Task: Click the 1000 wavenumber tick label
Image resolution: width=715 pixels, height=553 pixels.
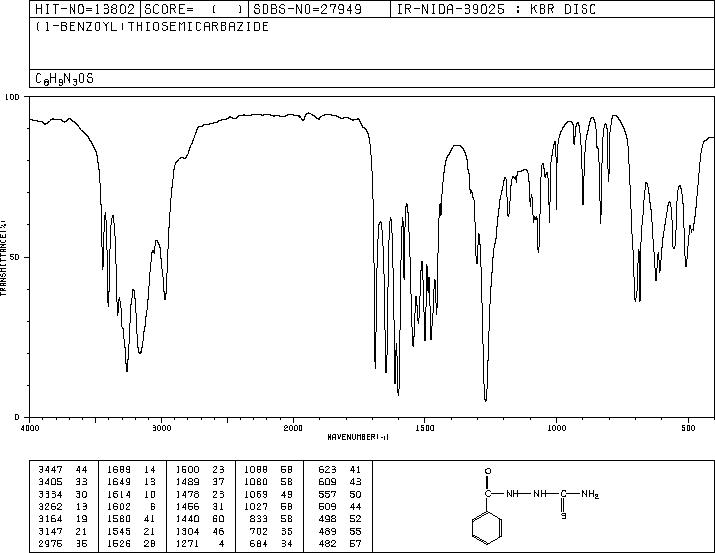Action: coord(555,427)
